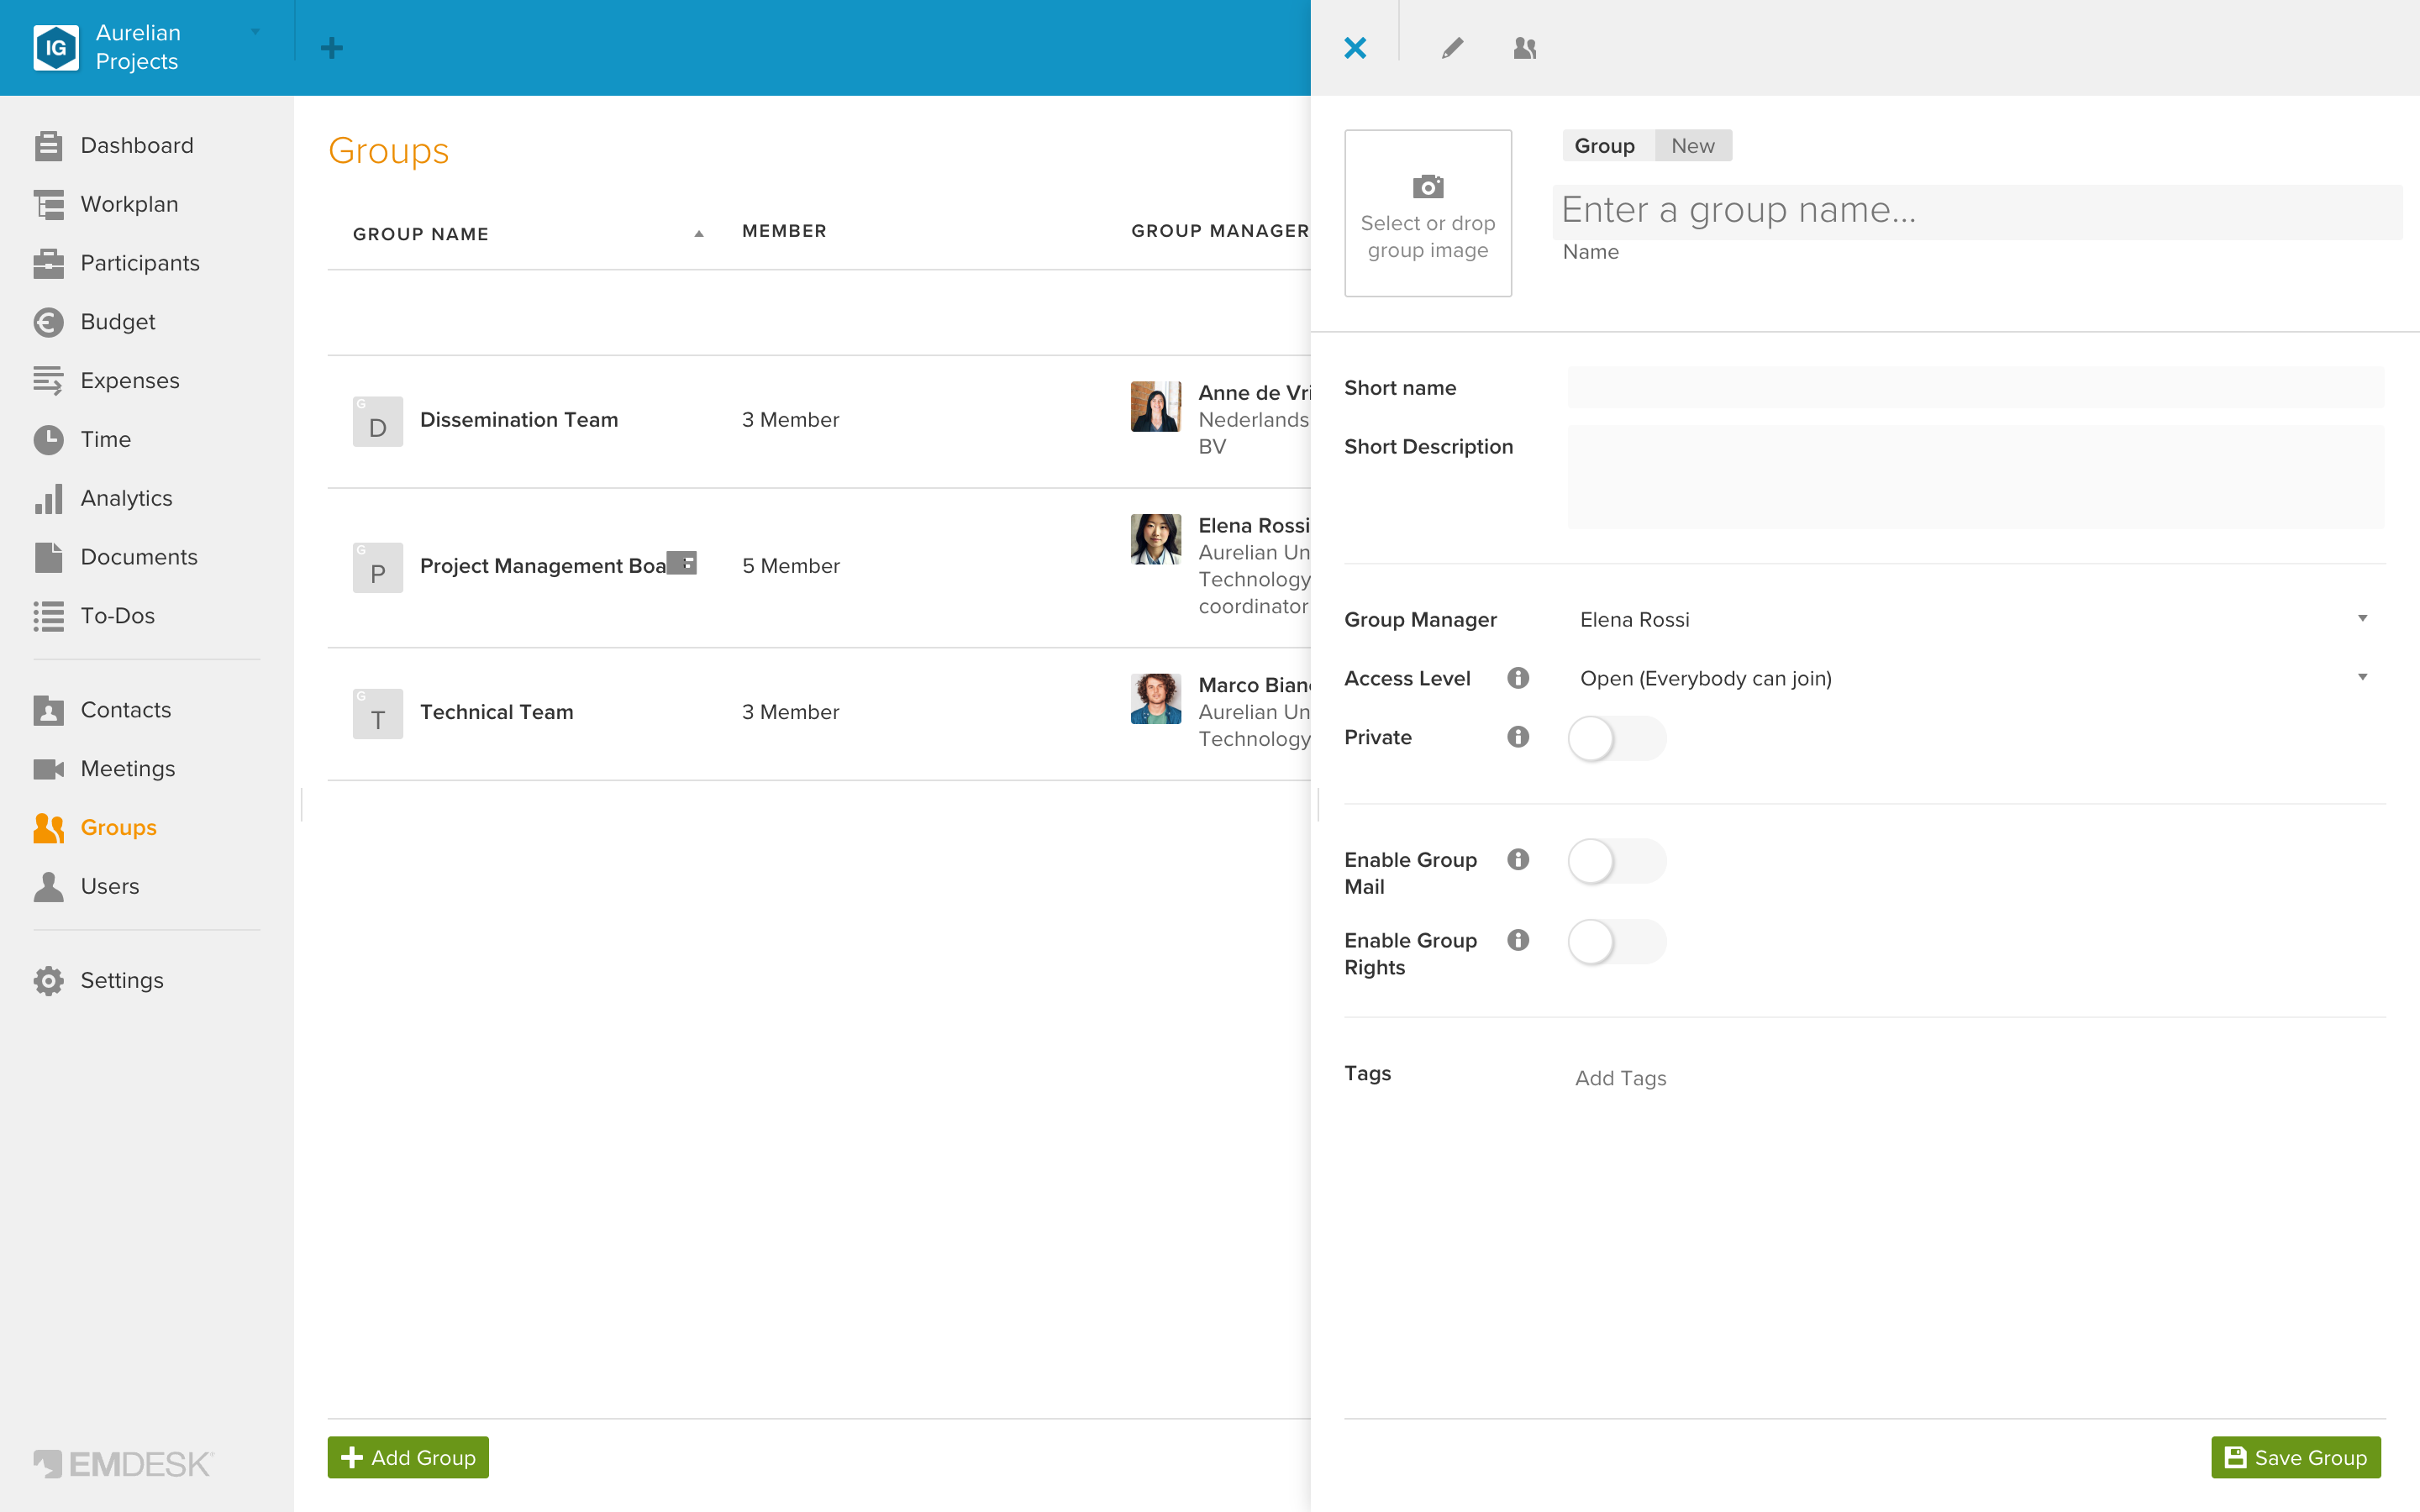Screen dimensions: 2420x1512
Task: Expand the Aurelian Projects project switcher
Action: (x=255, y=32)
